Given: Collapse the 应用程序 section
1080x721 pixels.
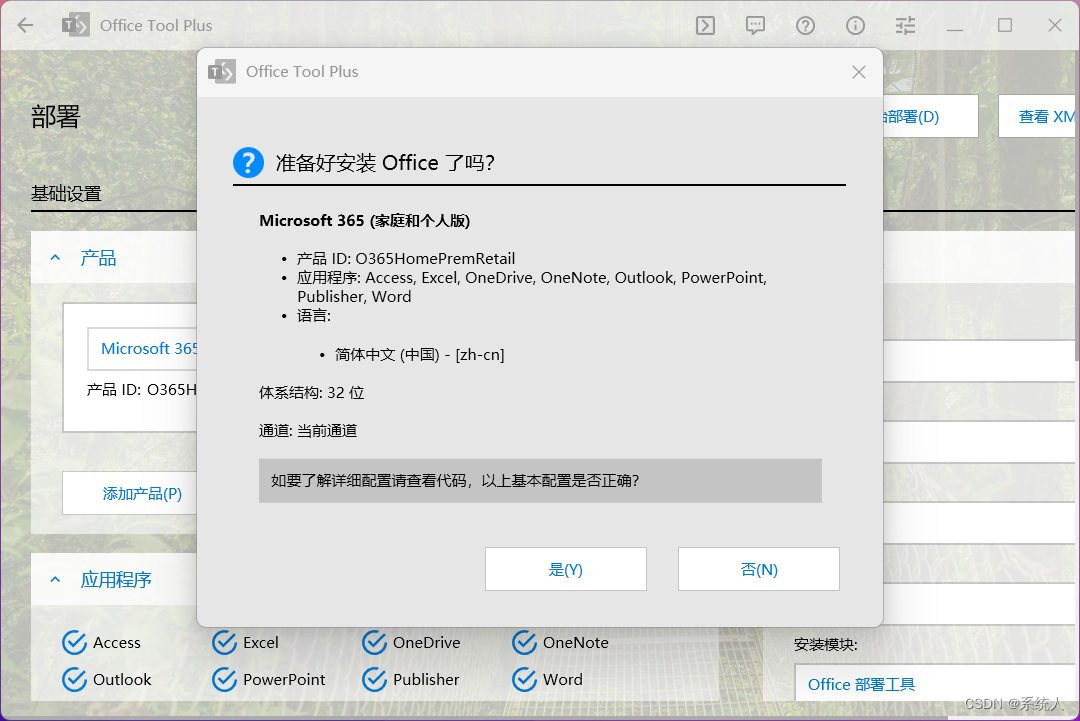Looking at the screenshot, I should pos(55,579).
